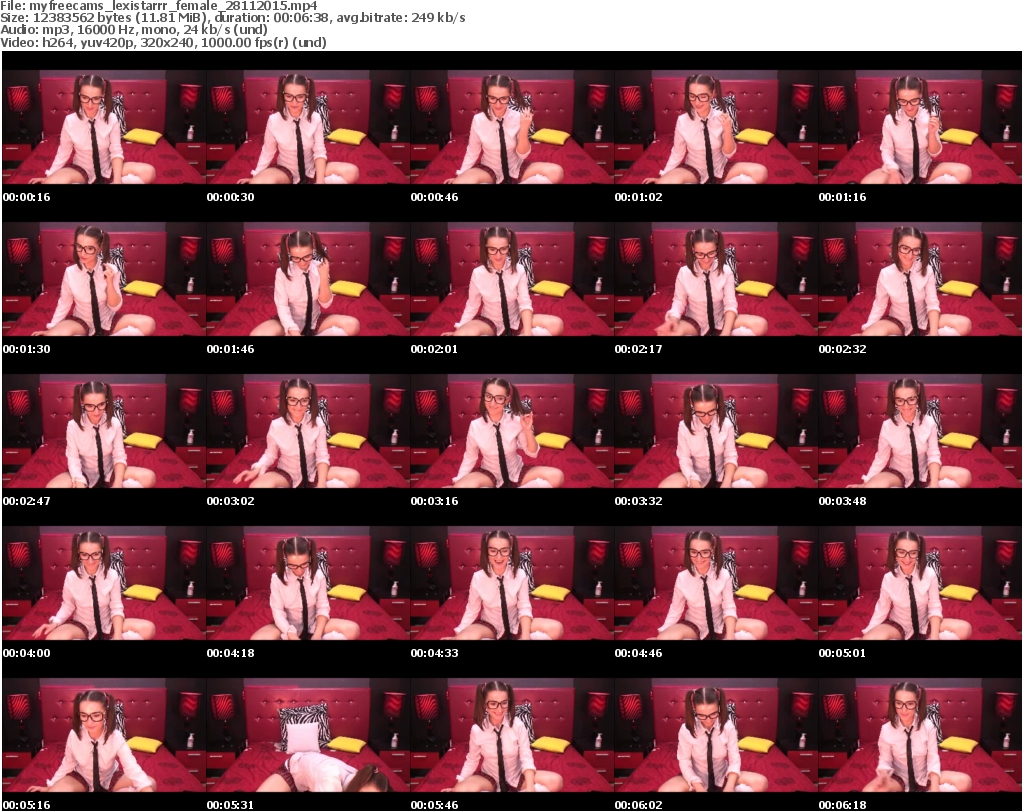Select the thumbnail at 00:00:46
The width and height of the screenshot is (1024, 811).
click(512, 127)
